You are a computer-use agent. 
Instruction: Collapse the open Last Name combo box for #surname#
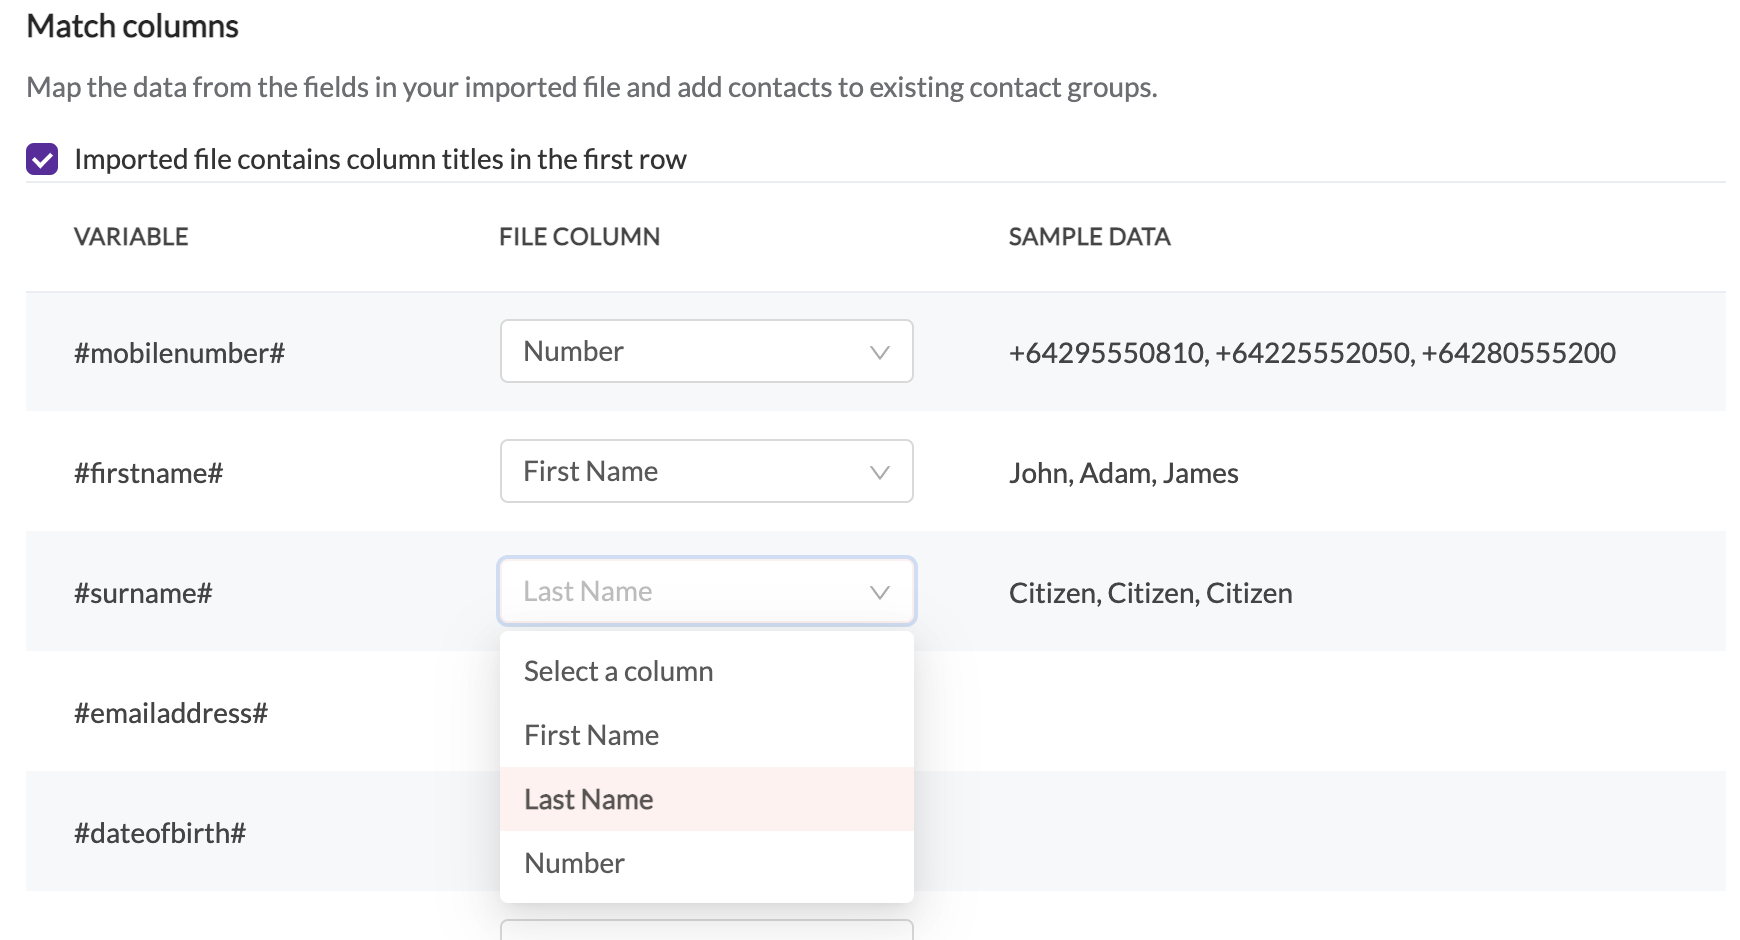pyautogui.click(x=690, y=592)
